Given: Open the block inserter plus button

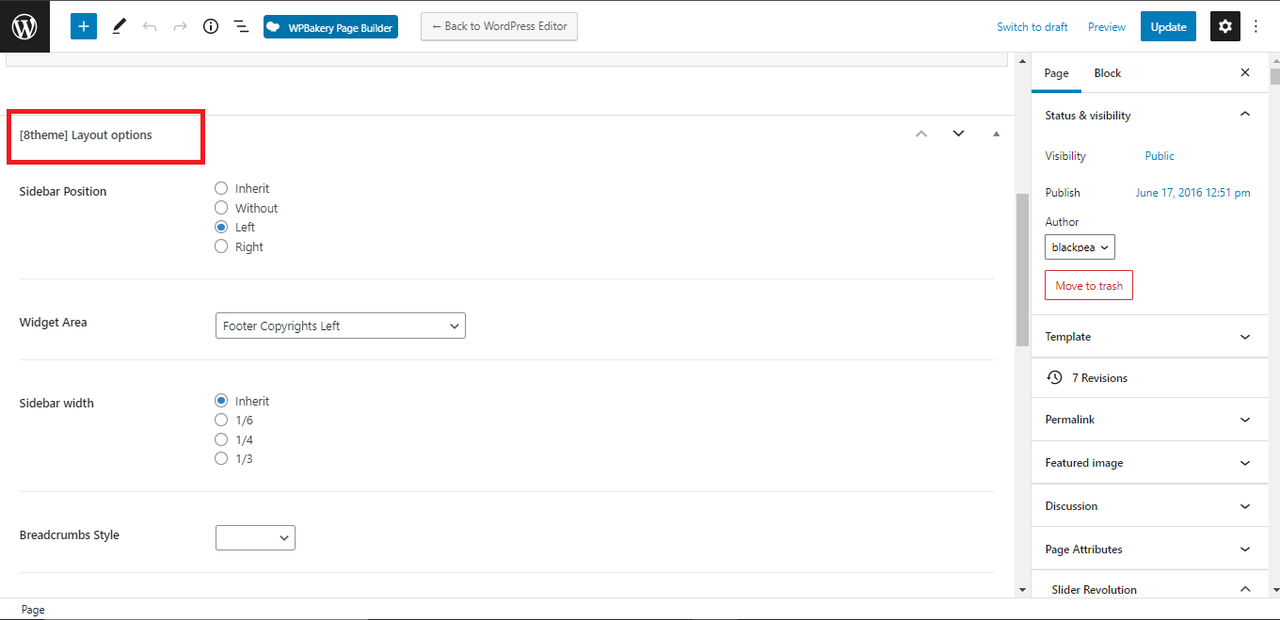Looking at the screenshot, I should (x=84, y=27).
